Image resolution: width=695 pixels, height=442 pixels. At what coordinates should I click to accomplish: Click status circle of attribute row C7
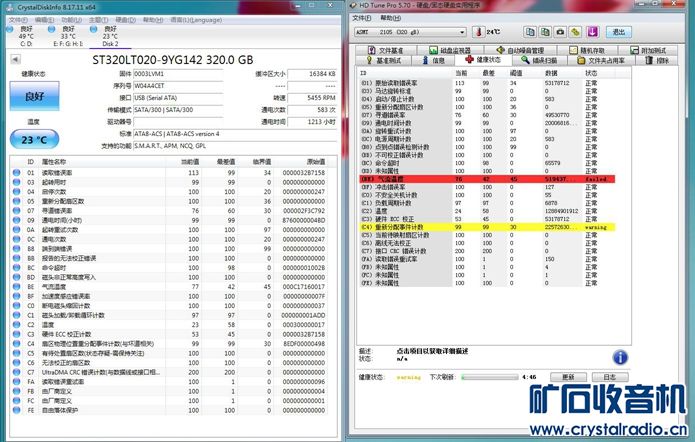[x=16, y=372]
